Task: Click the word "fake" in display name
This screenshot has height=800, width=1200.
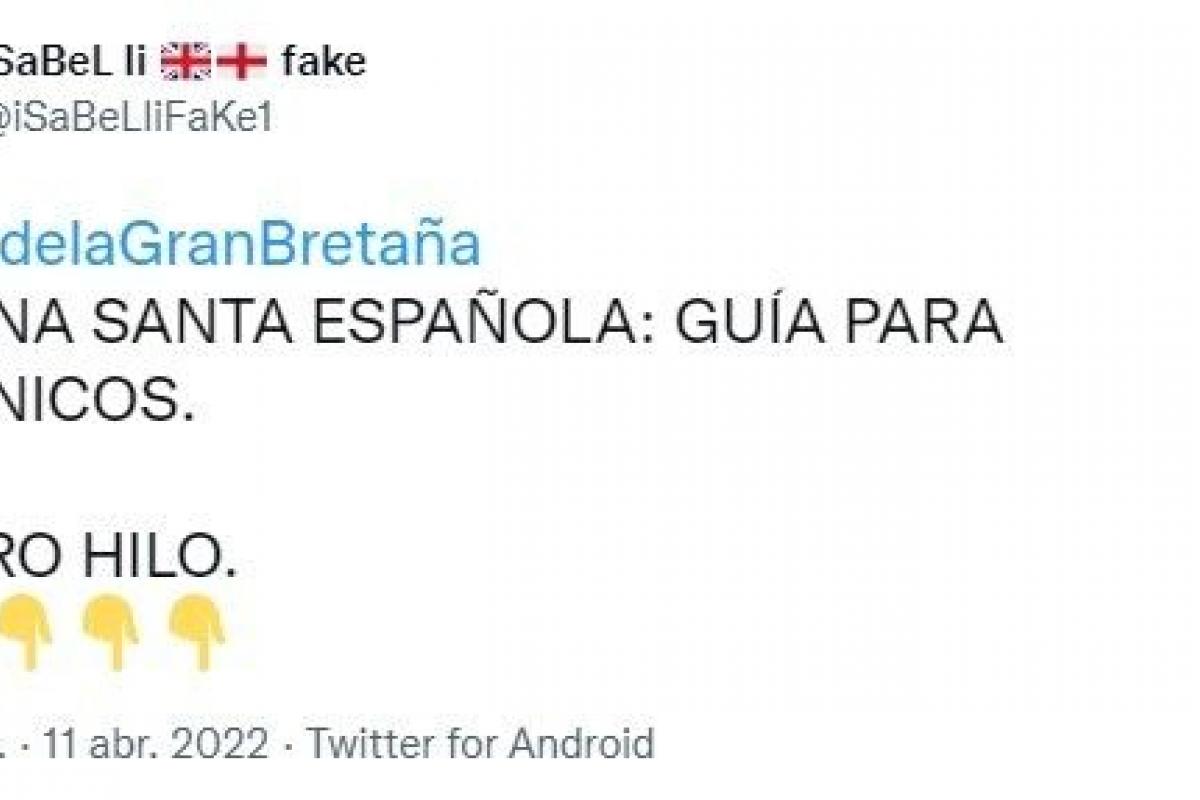Action: tap(324, 63)
